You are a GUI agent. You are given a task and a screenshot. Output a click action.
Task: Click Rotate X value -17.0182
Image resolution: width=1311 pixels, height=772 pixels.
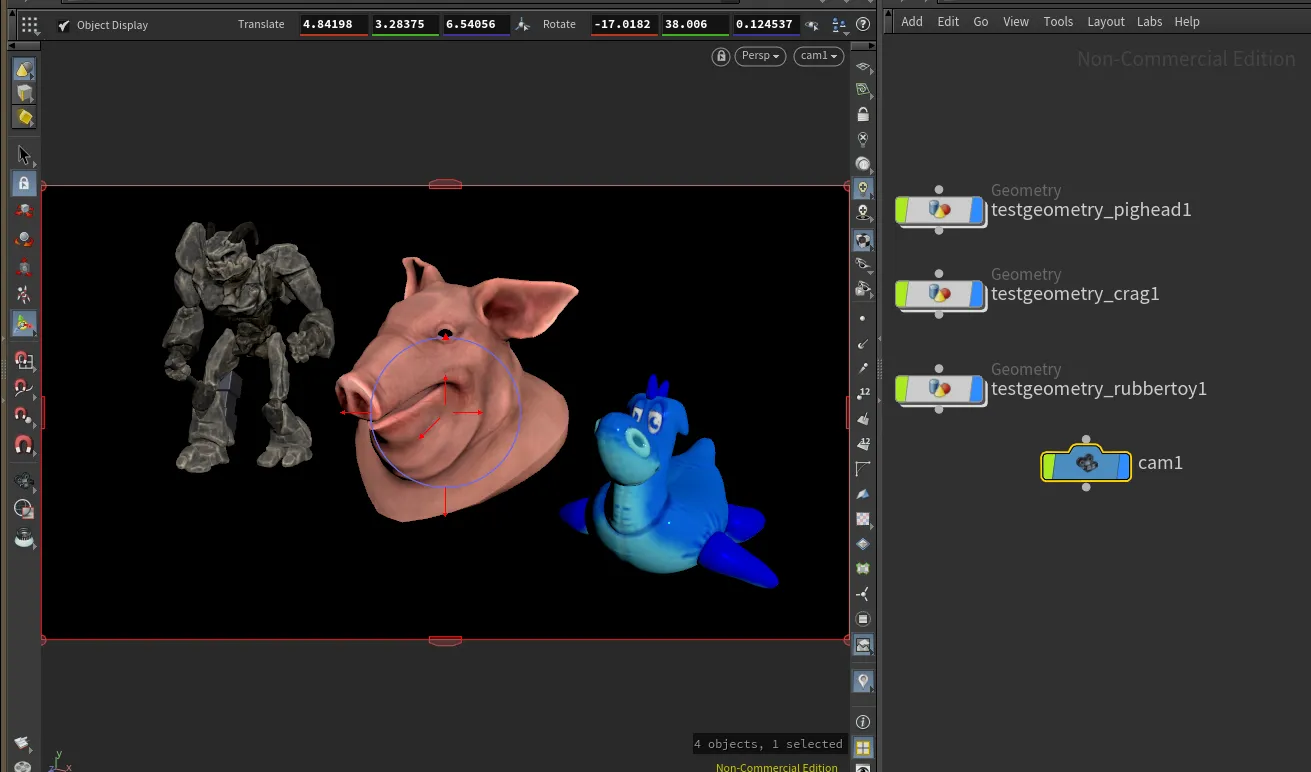[624, 24]
